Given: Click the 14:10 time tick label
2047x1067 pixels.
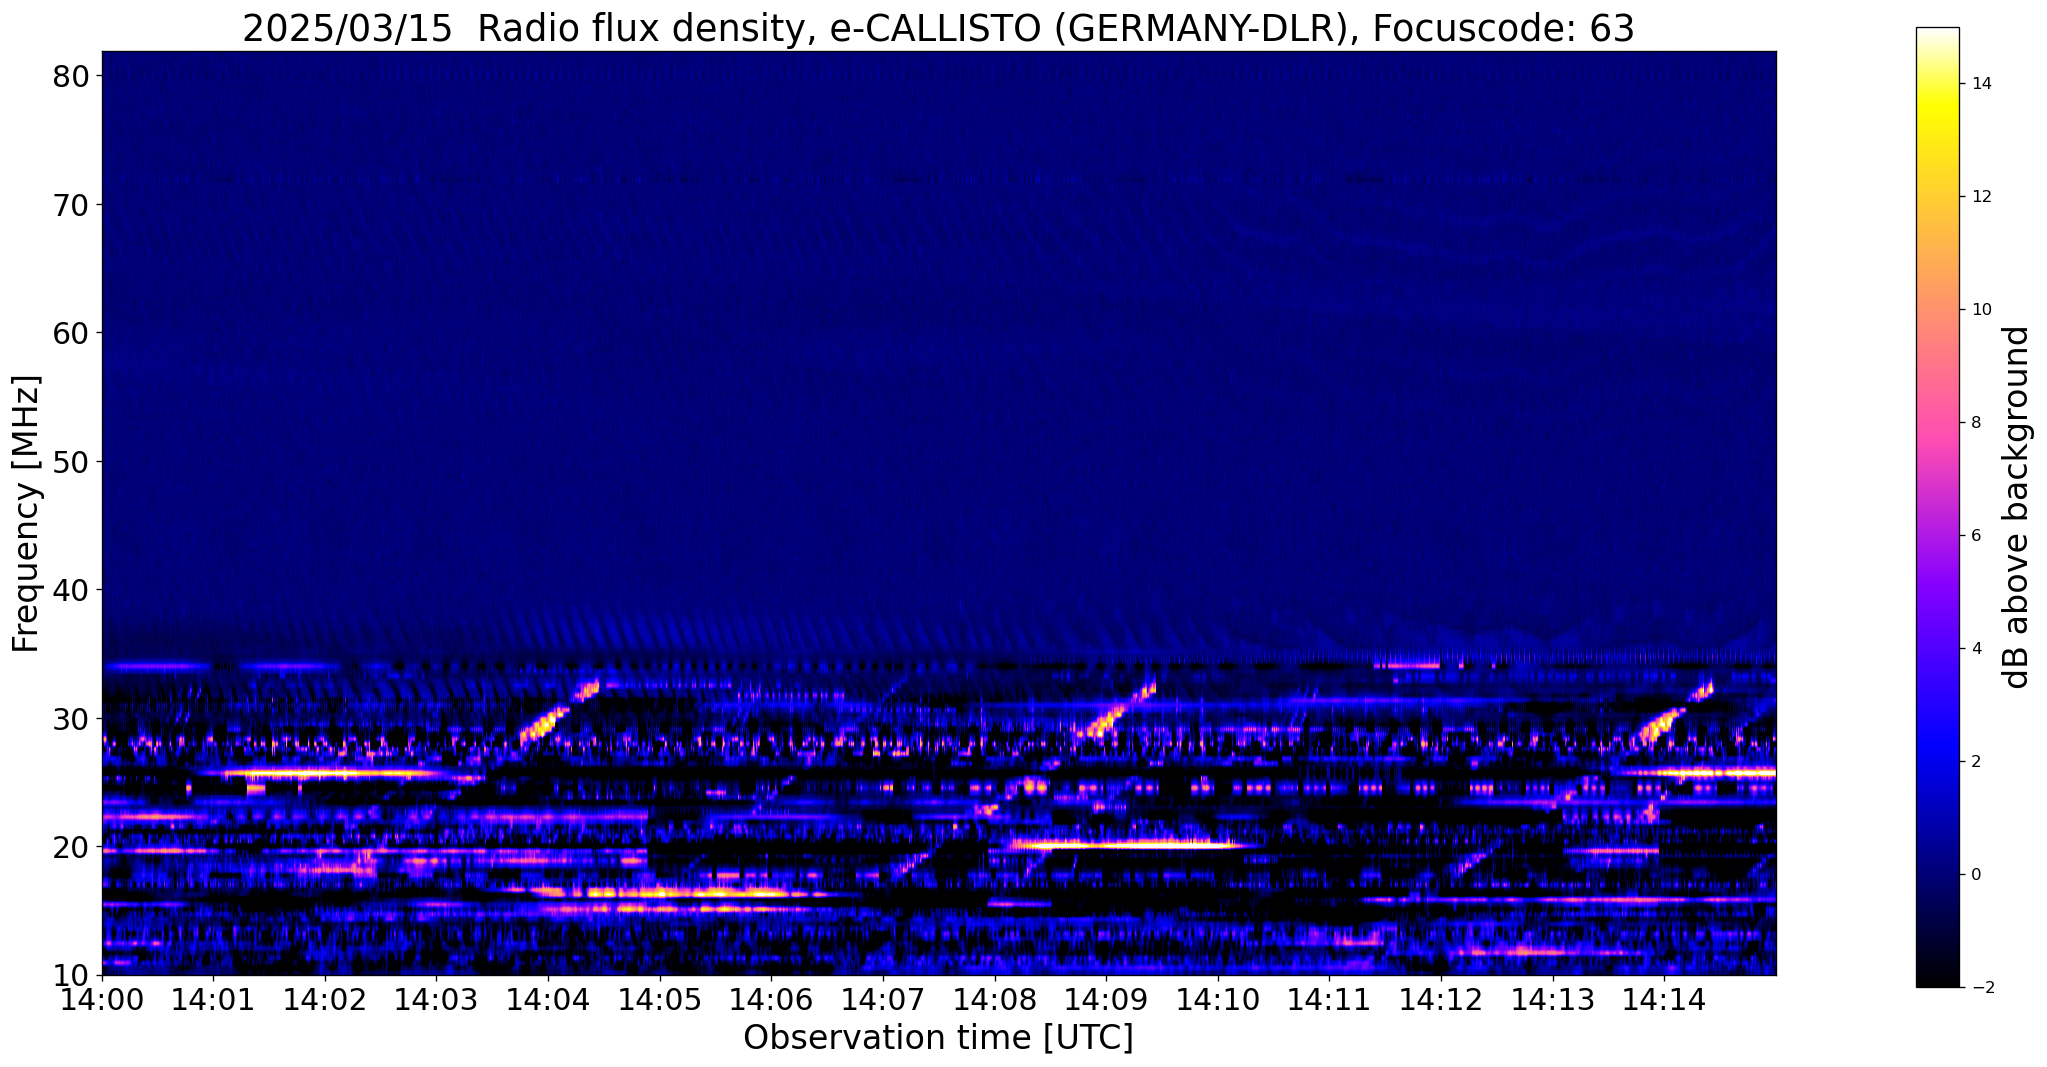Looking at the screenshot, I should coord(1218,998).
